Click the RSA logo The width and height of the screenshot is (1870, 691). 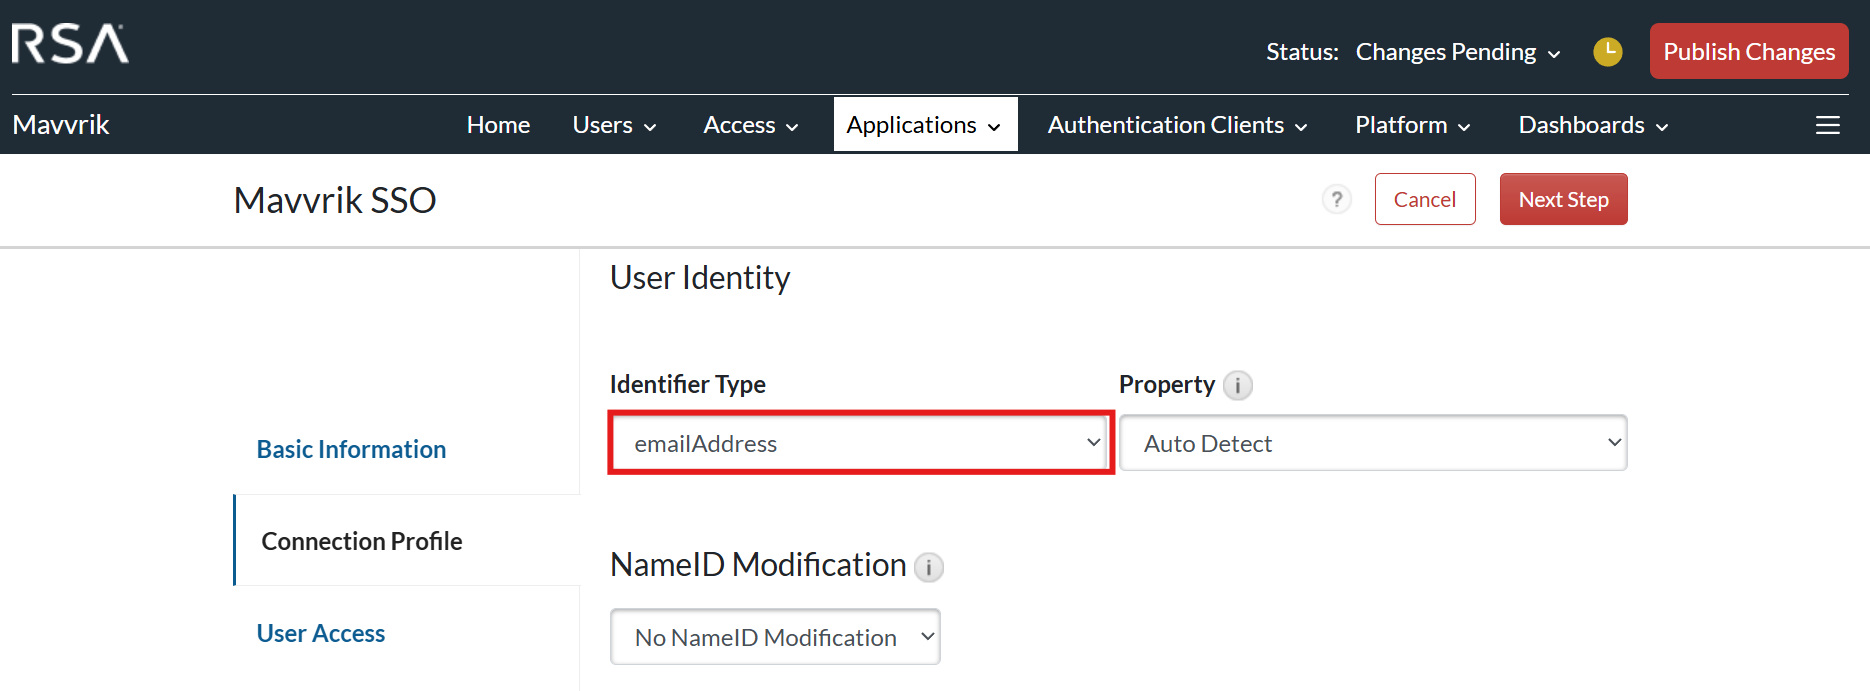tap(70, 44)
